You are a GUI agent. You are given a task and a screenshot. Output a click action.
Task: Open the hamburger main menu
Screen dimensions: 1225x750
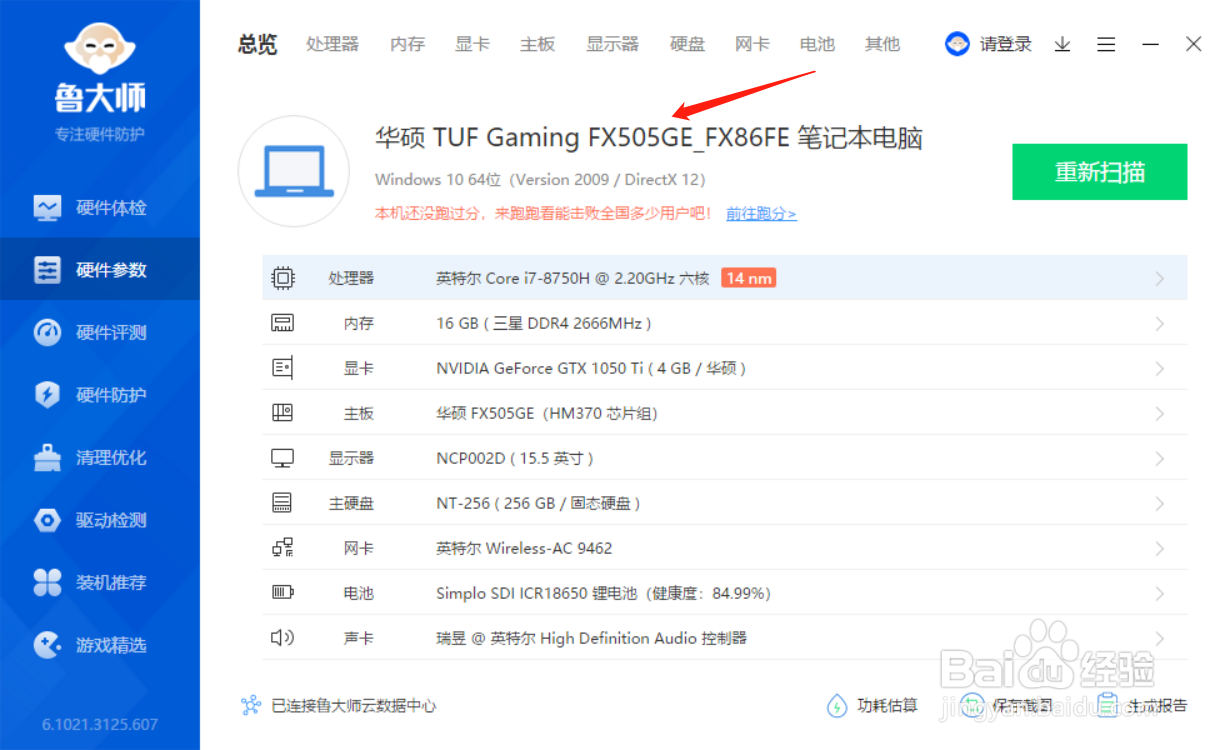click(1106, 44)
